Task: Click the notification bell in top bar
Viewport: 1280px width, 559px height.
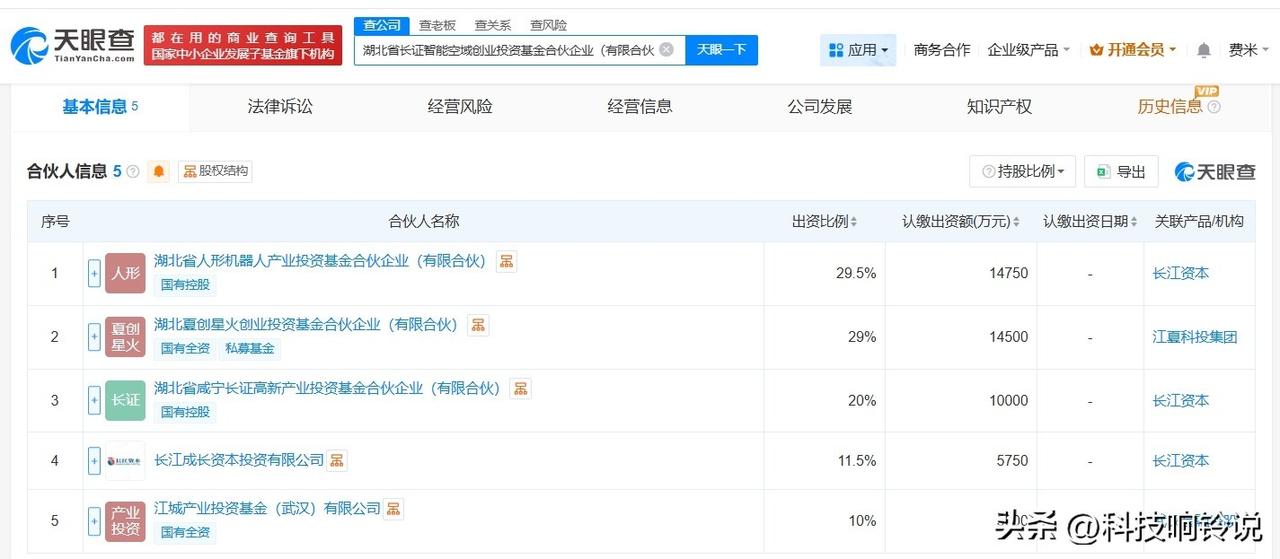Action: (1204, 49)
